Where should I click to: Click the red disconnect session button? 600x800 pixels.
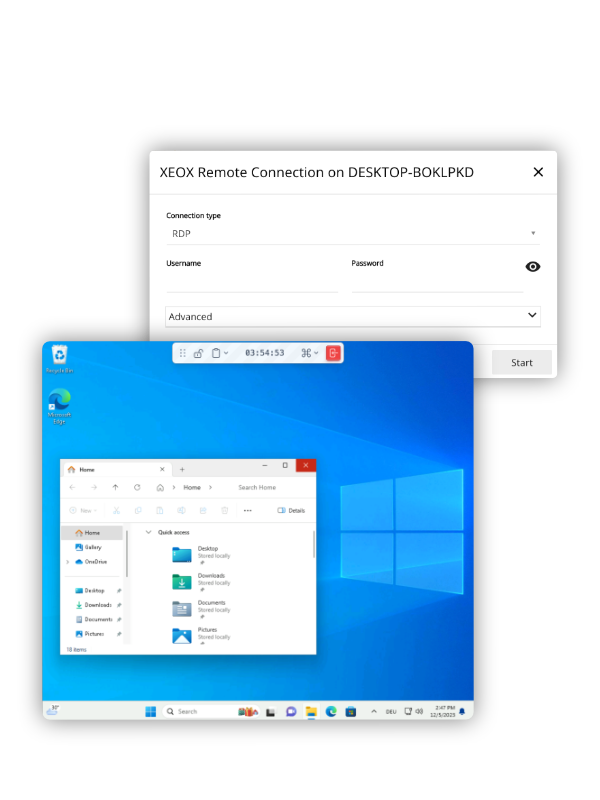point(333,353)
